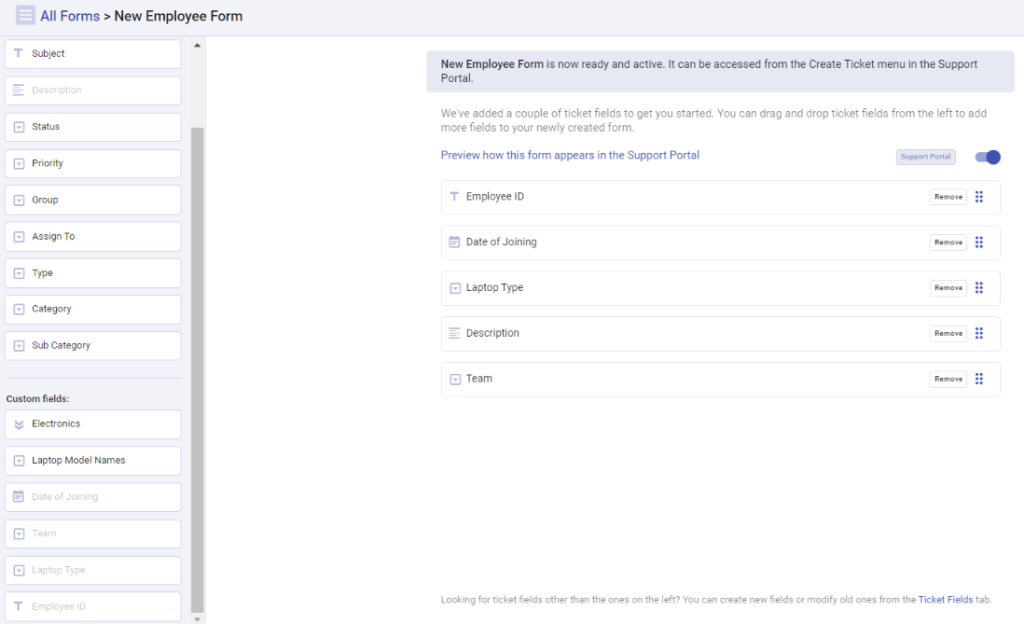Click the forms list icon beside All Forms

tap(22, 15)
